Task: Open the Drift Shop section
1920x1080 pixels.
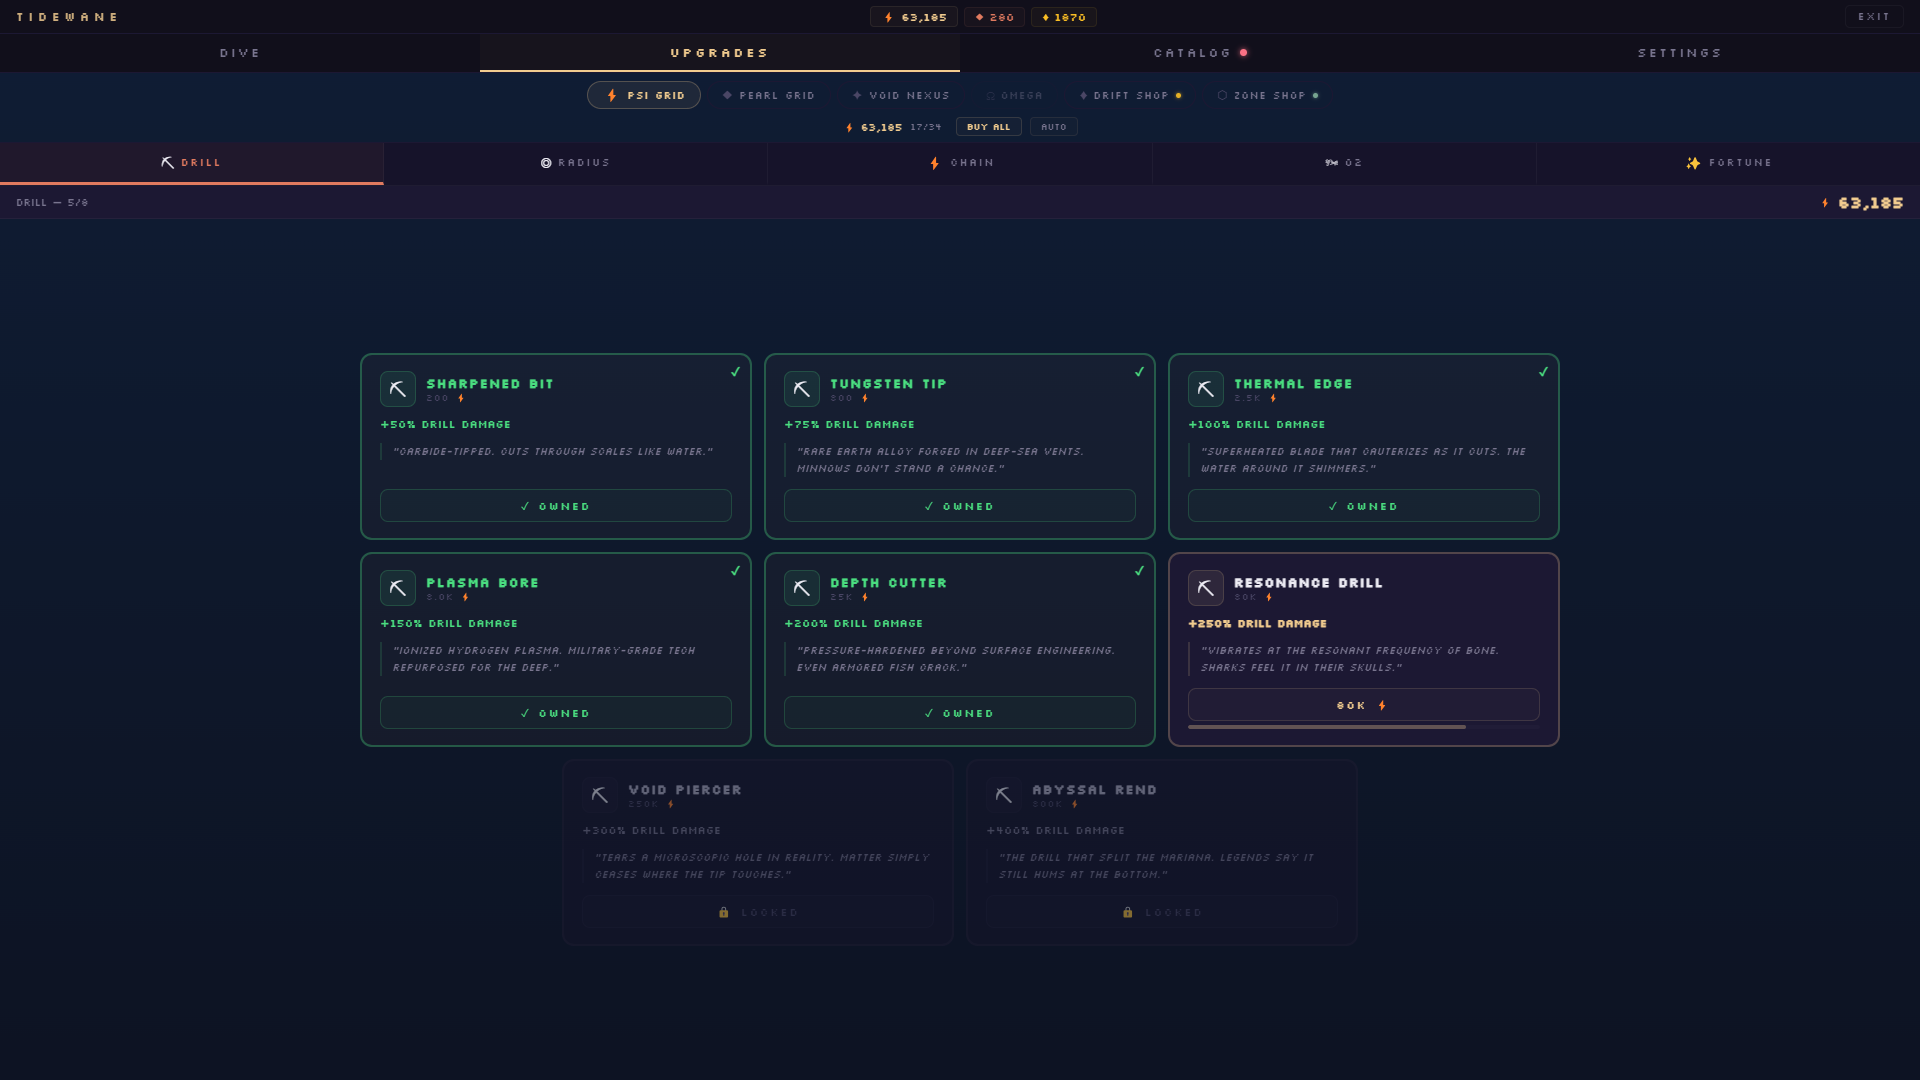Action: point(1130,96)
